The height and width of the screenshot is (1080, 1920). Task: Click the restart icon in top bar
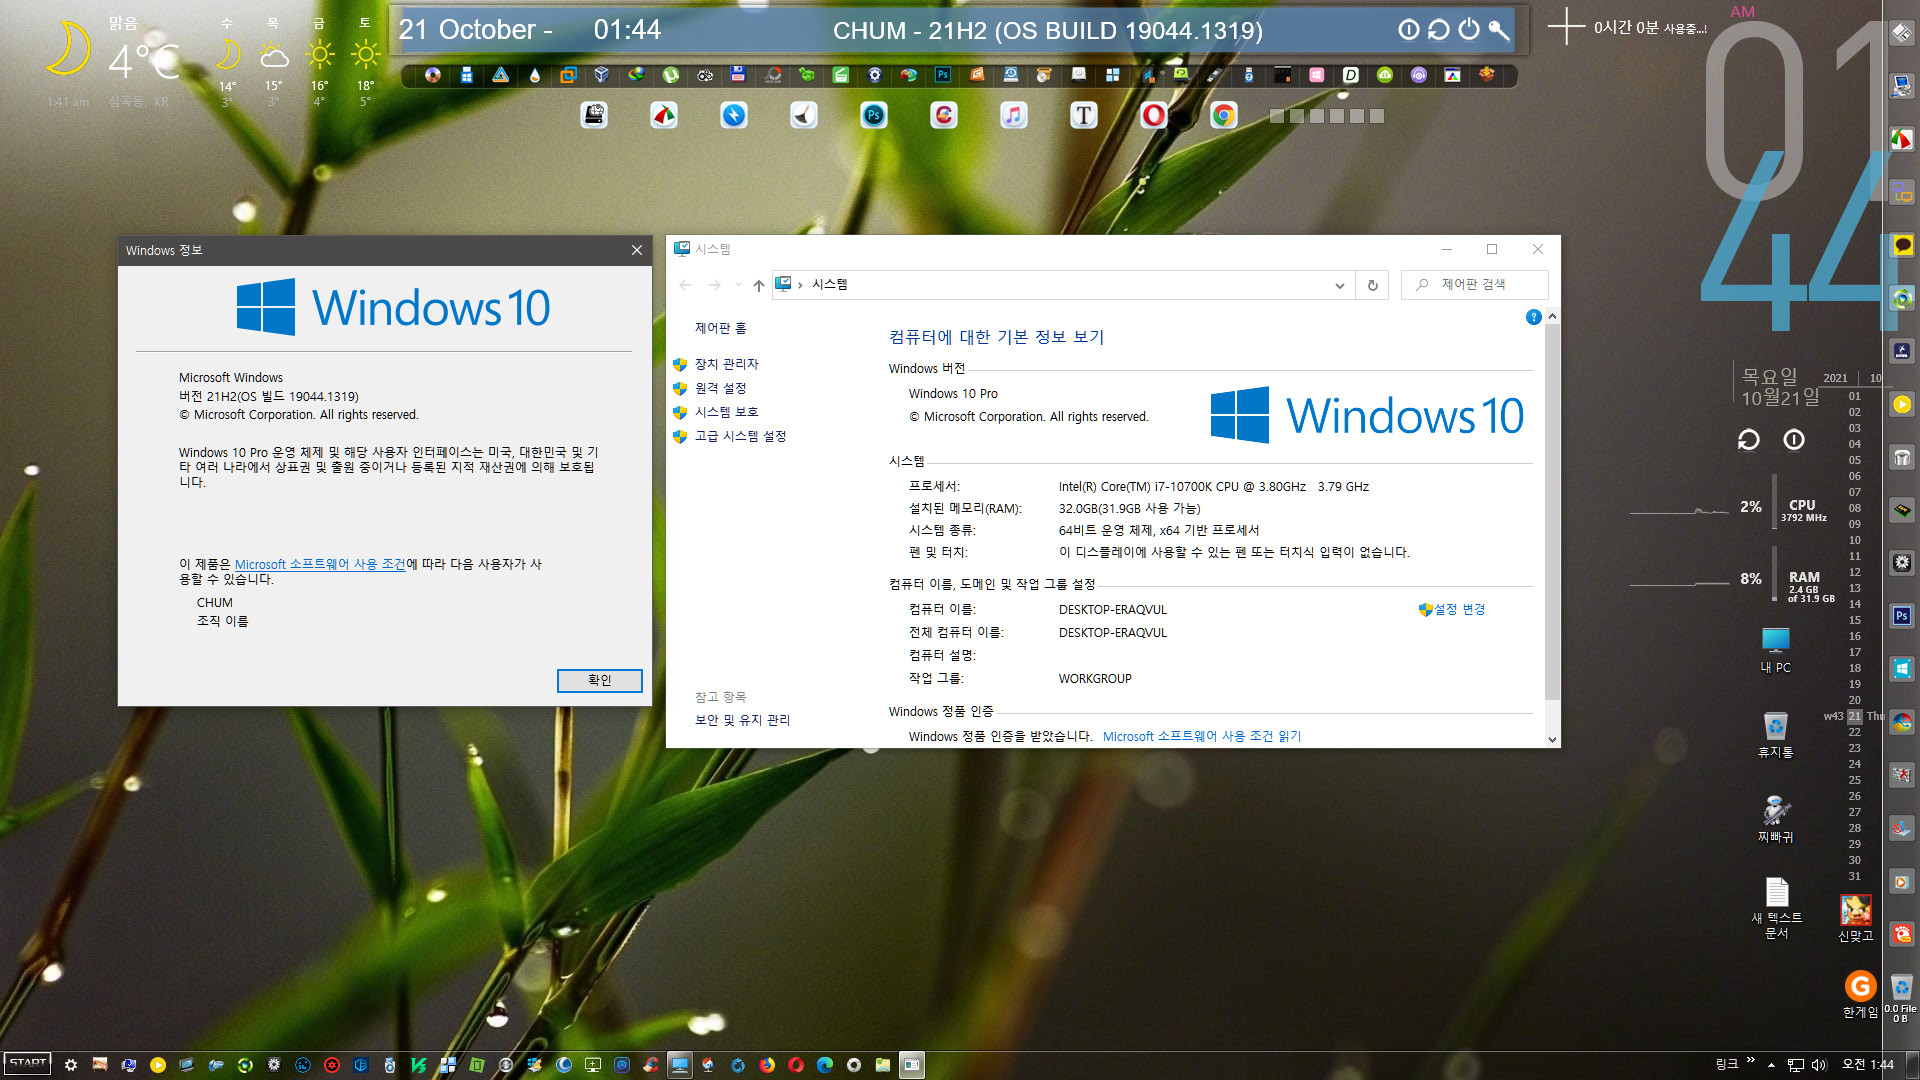1438,29
